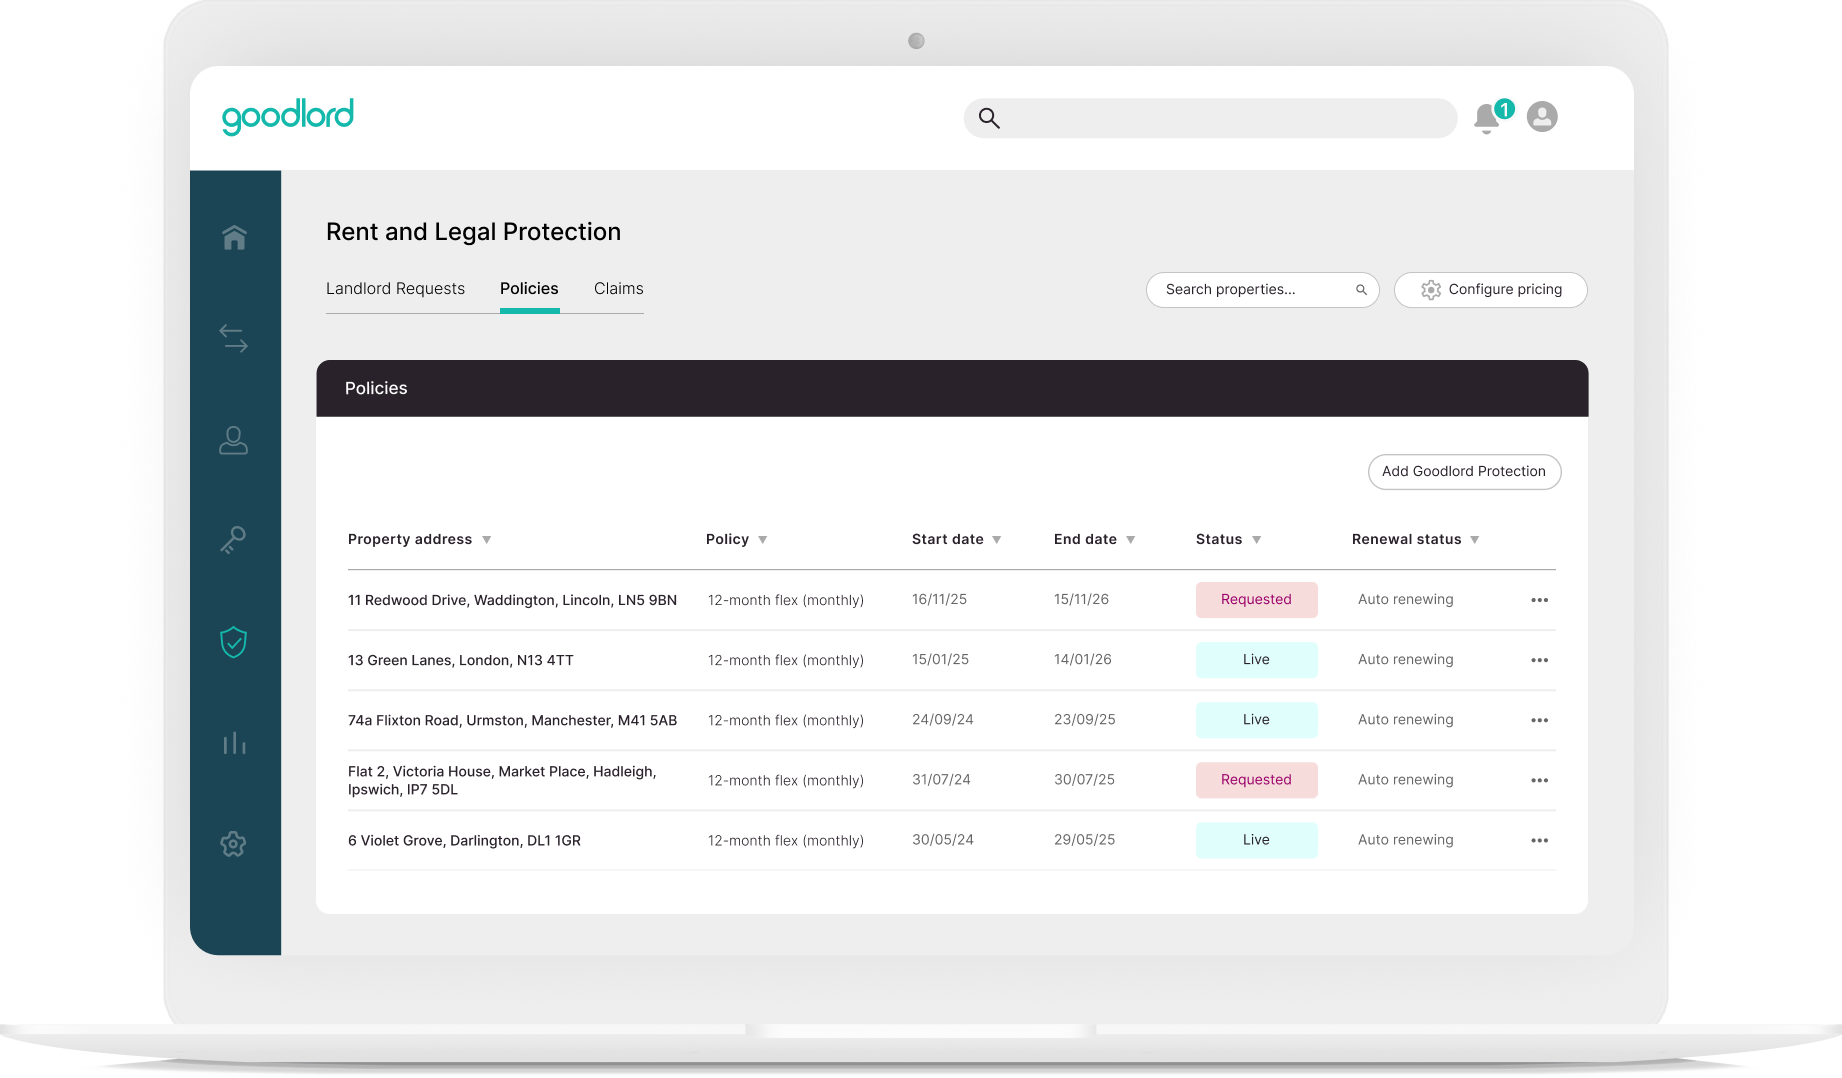Image resolution: width=1842 pixels, height=1078 pixels.
Task: Switch to the Landlord Requests tab
Action: [x=394, y=288]
